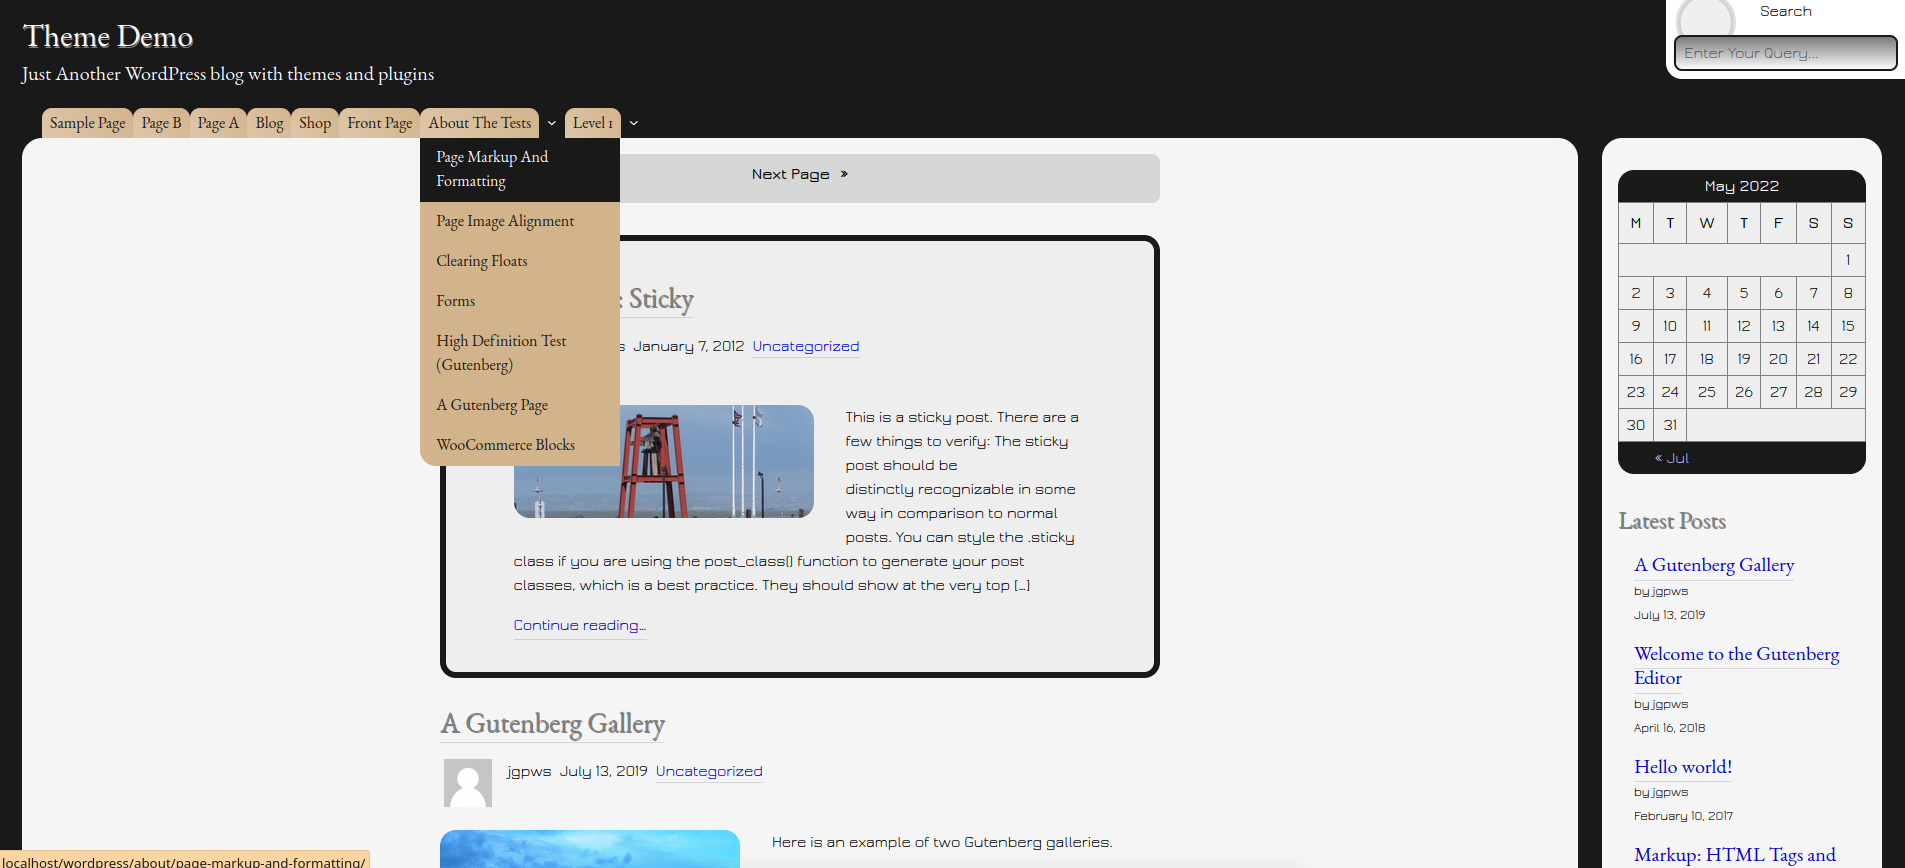Click the sticky post lighthouse thumbnail
The width and height of the screenshot is (1905, 868).
click(717, 461)
